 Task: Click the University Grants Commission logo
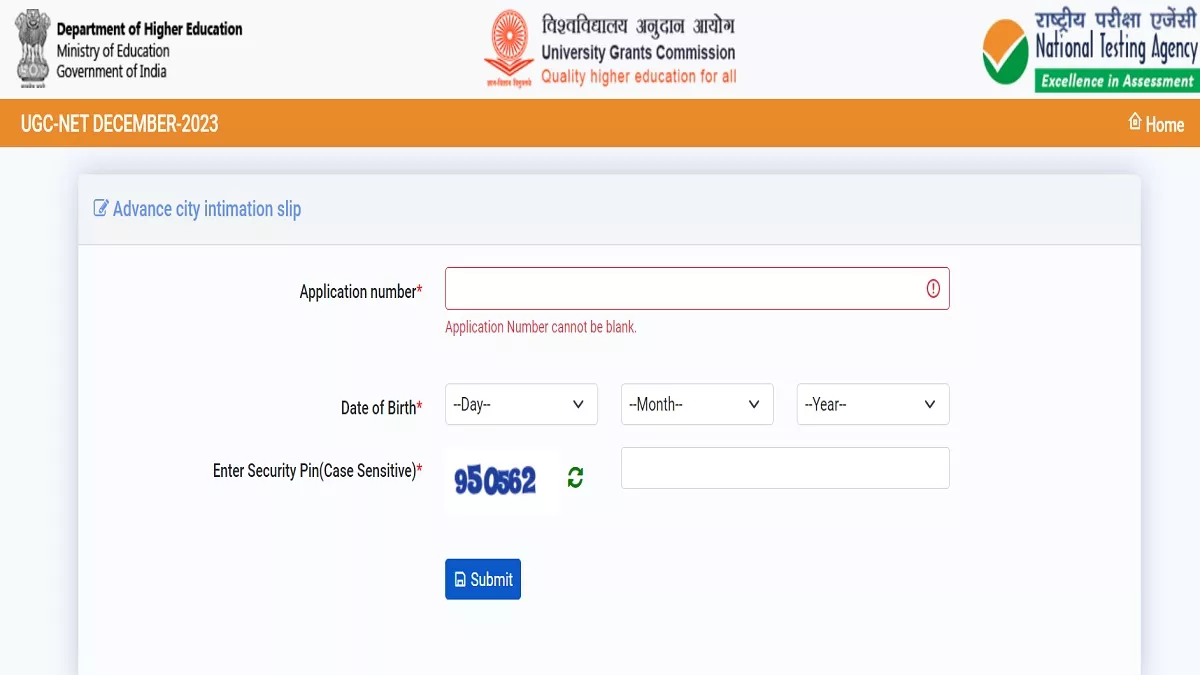(x=508, y=49)
